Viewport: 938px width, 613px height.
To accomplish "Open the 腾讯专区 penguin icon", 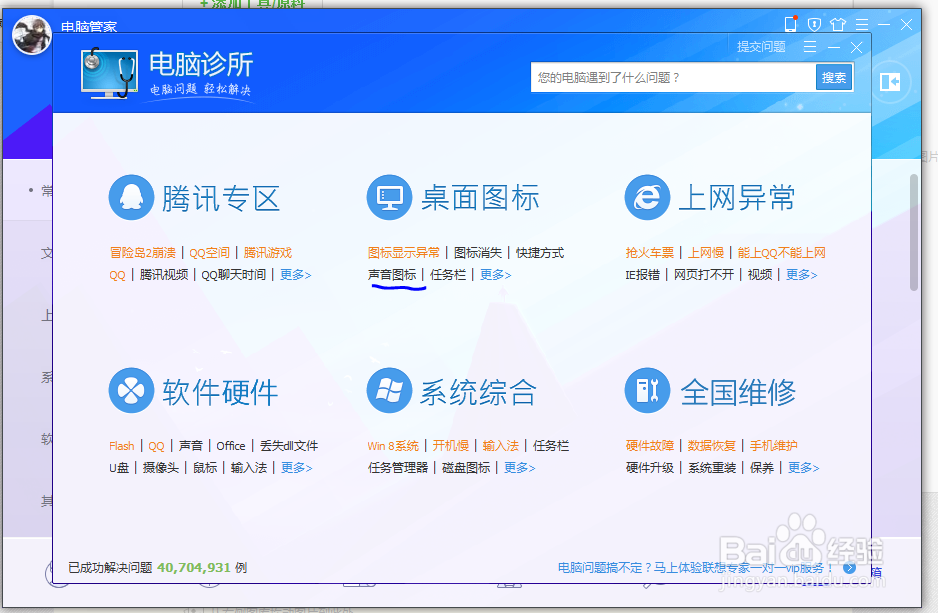I will tap(132, 197).
